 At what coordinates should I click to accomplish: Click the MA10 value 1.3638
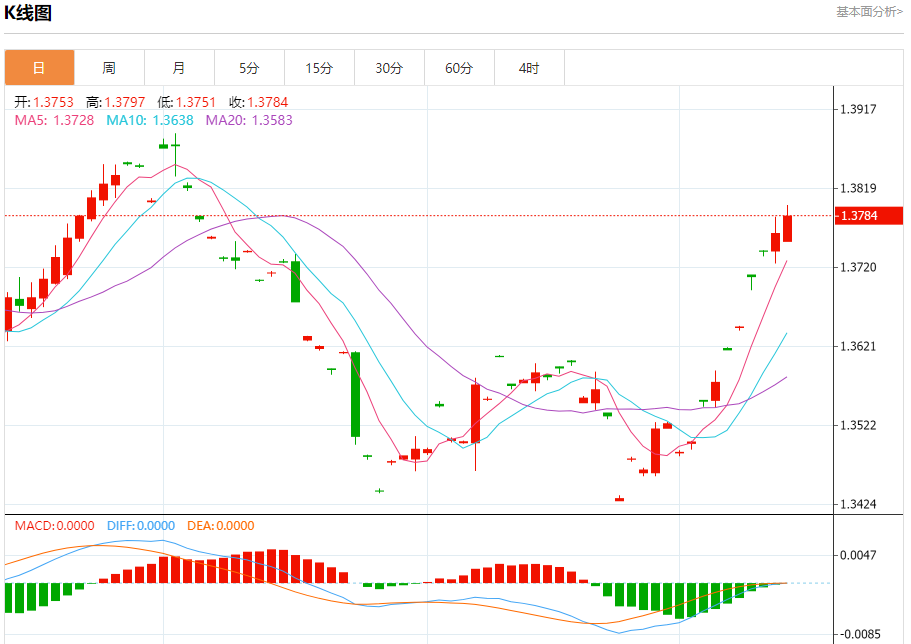coord(173,120)
